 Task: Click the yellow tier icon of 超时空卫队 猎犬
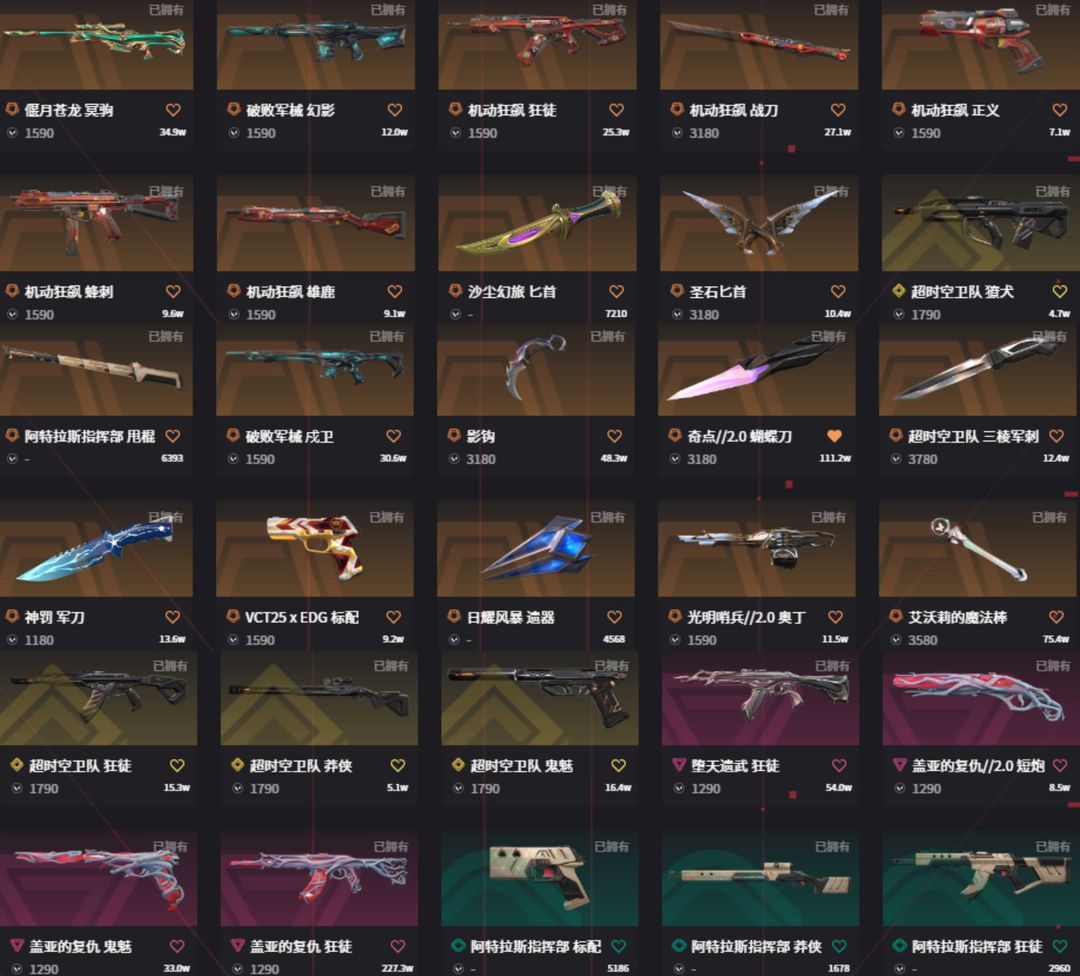click(898, 291)
